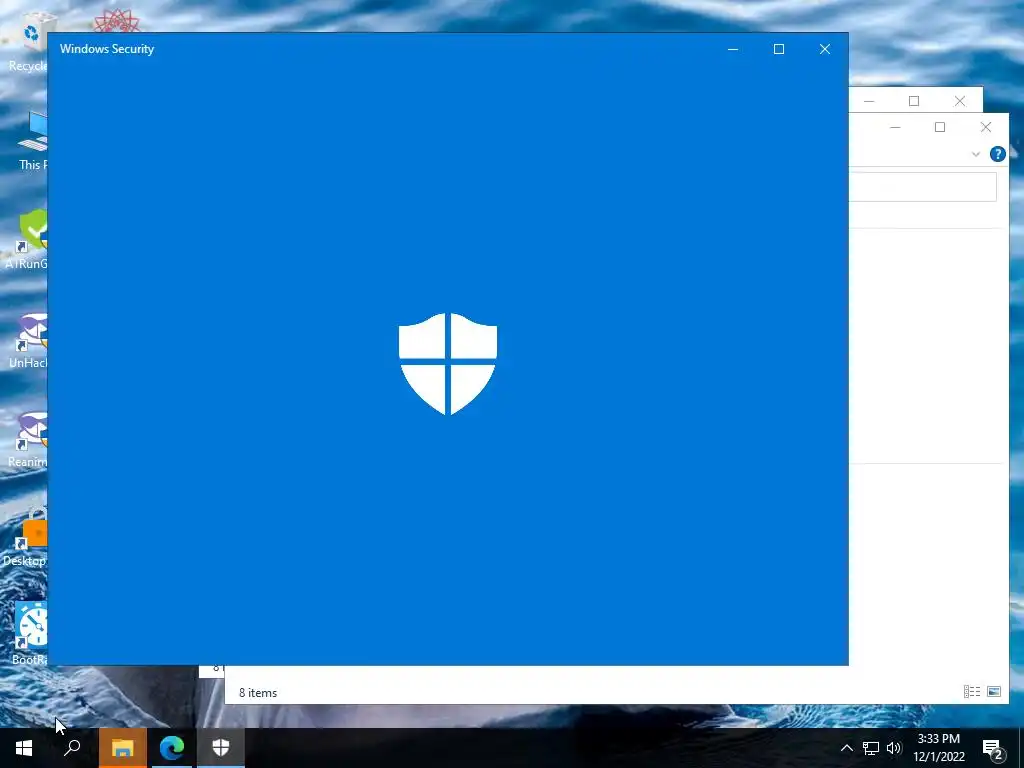Select the BootRa stopwatch desktop shortcut

[x=30, y=633]
